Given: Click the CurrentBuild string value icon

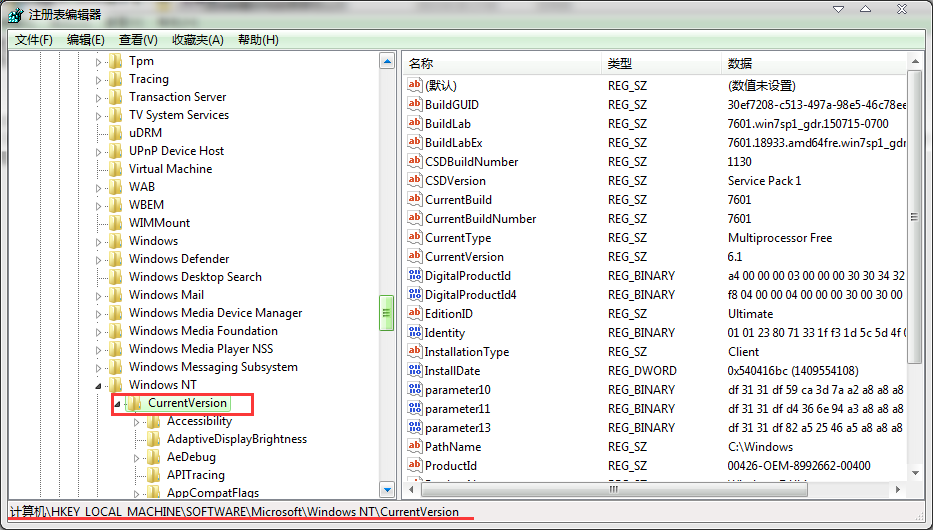Looking at the screenshot, I should coord(415,199).
